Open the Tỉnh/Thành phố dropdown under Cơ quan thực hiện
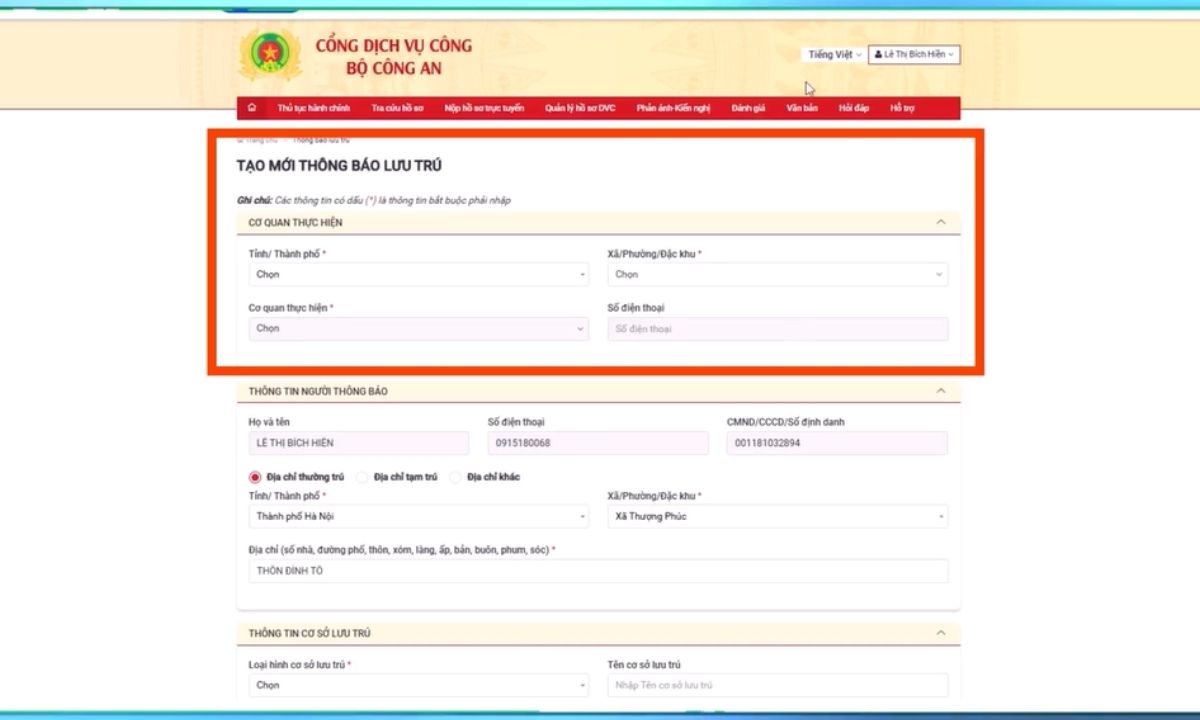 (419, 274)
